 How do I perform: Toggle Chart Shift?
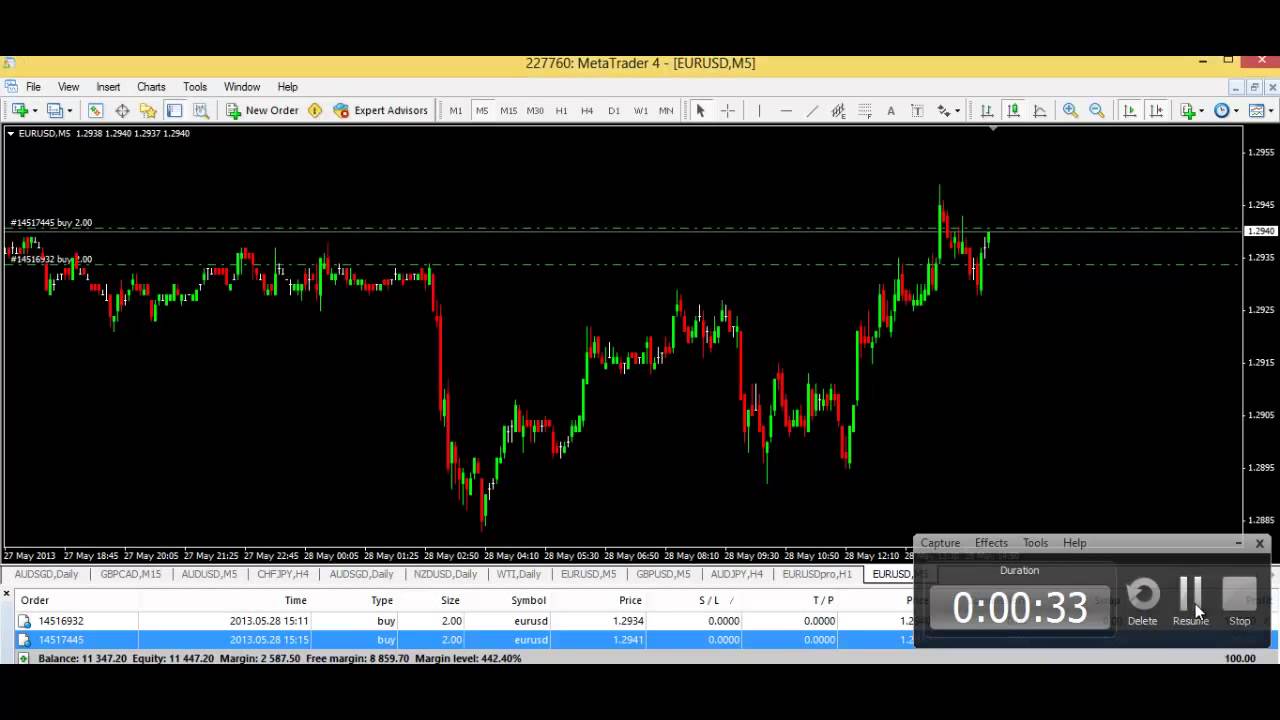click(1156, 110)
